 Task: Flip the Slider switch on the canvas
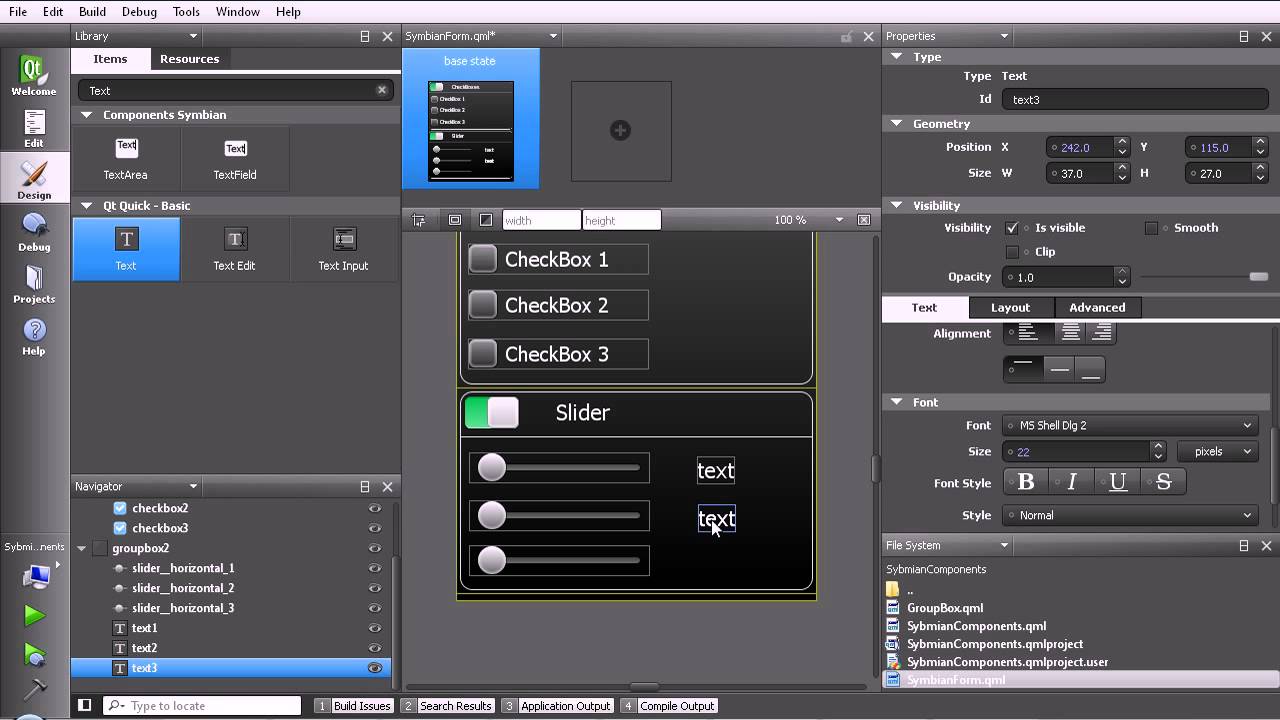(492, 412)
